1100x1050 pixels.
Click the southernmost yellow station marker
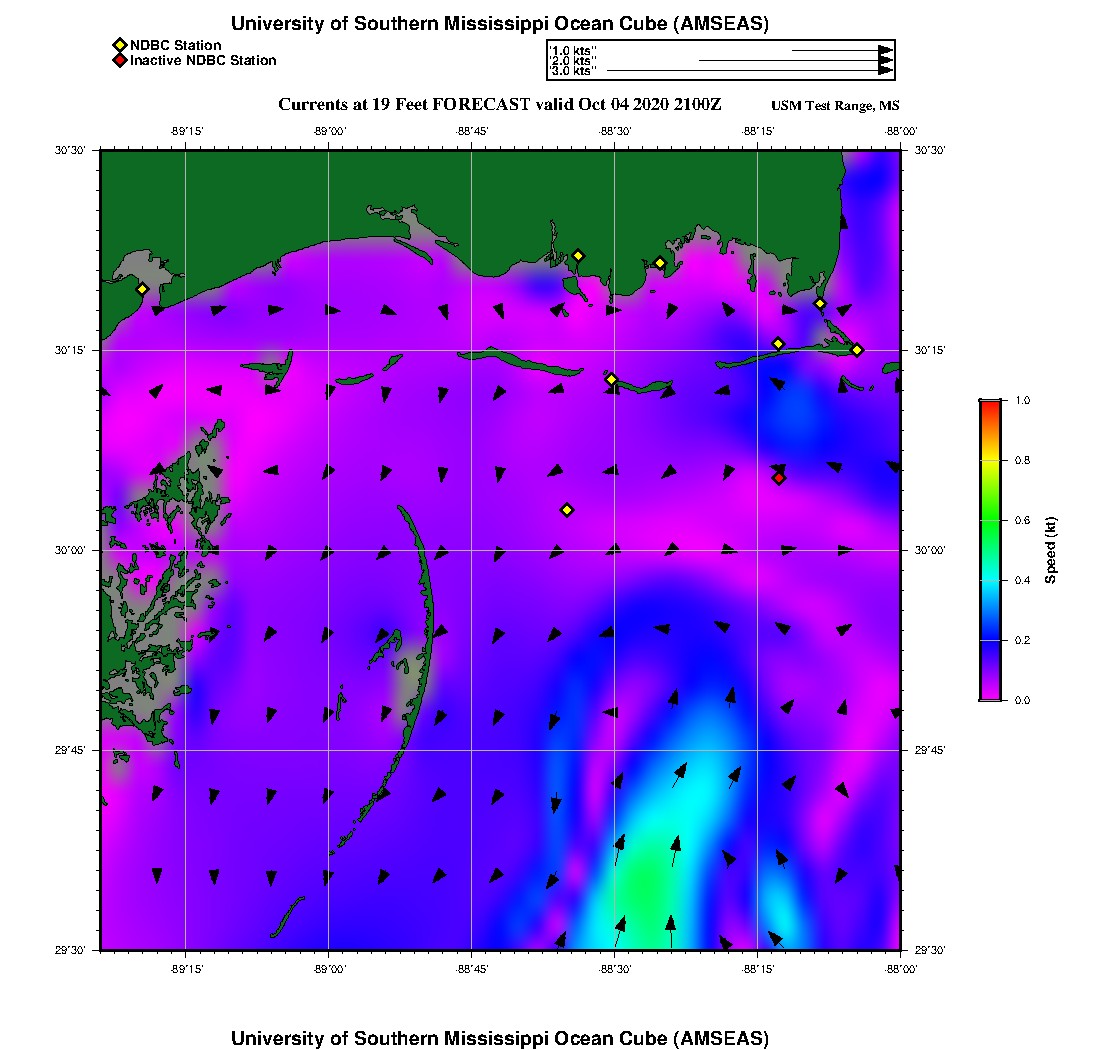[567, 510]
